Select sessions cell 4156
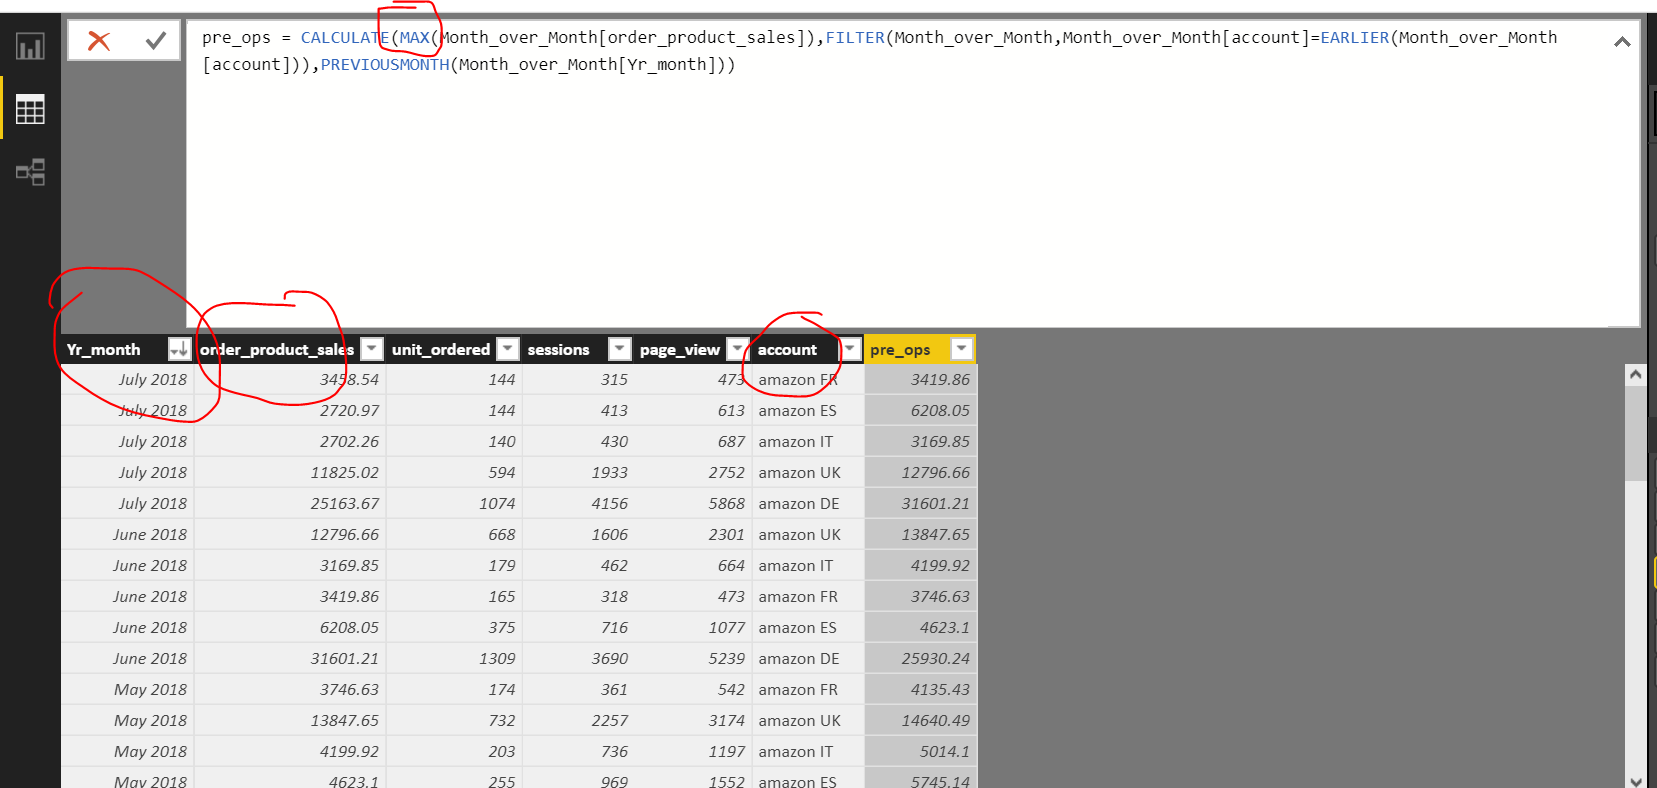Image resolution: width=1657 pixels, height=788 pixels. coord(578,503)
